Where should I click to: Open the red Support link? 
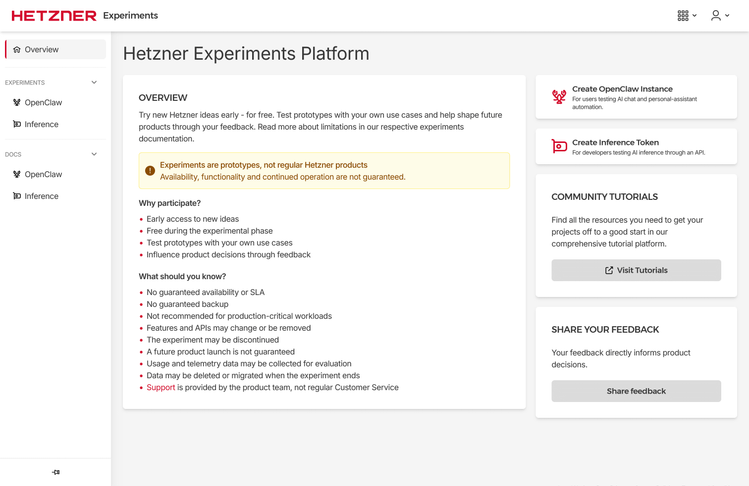(x=160, y=388)
